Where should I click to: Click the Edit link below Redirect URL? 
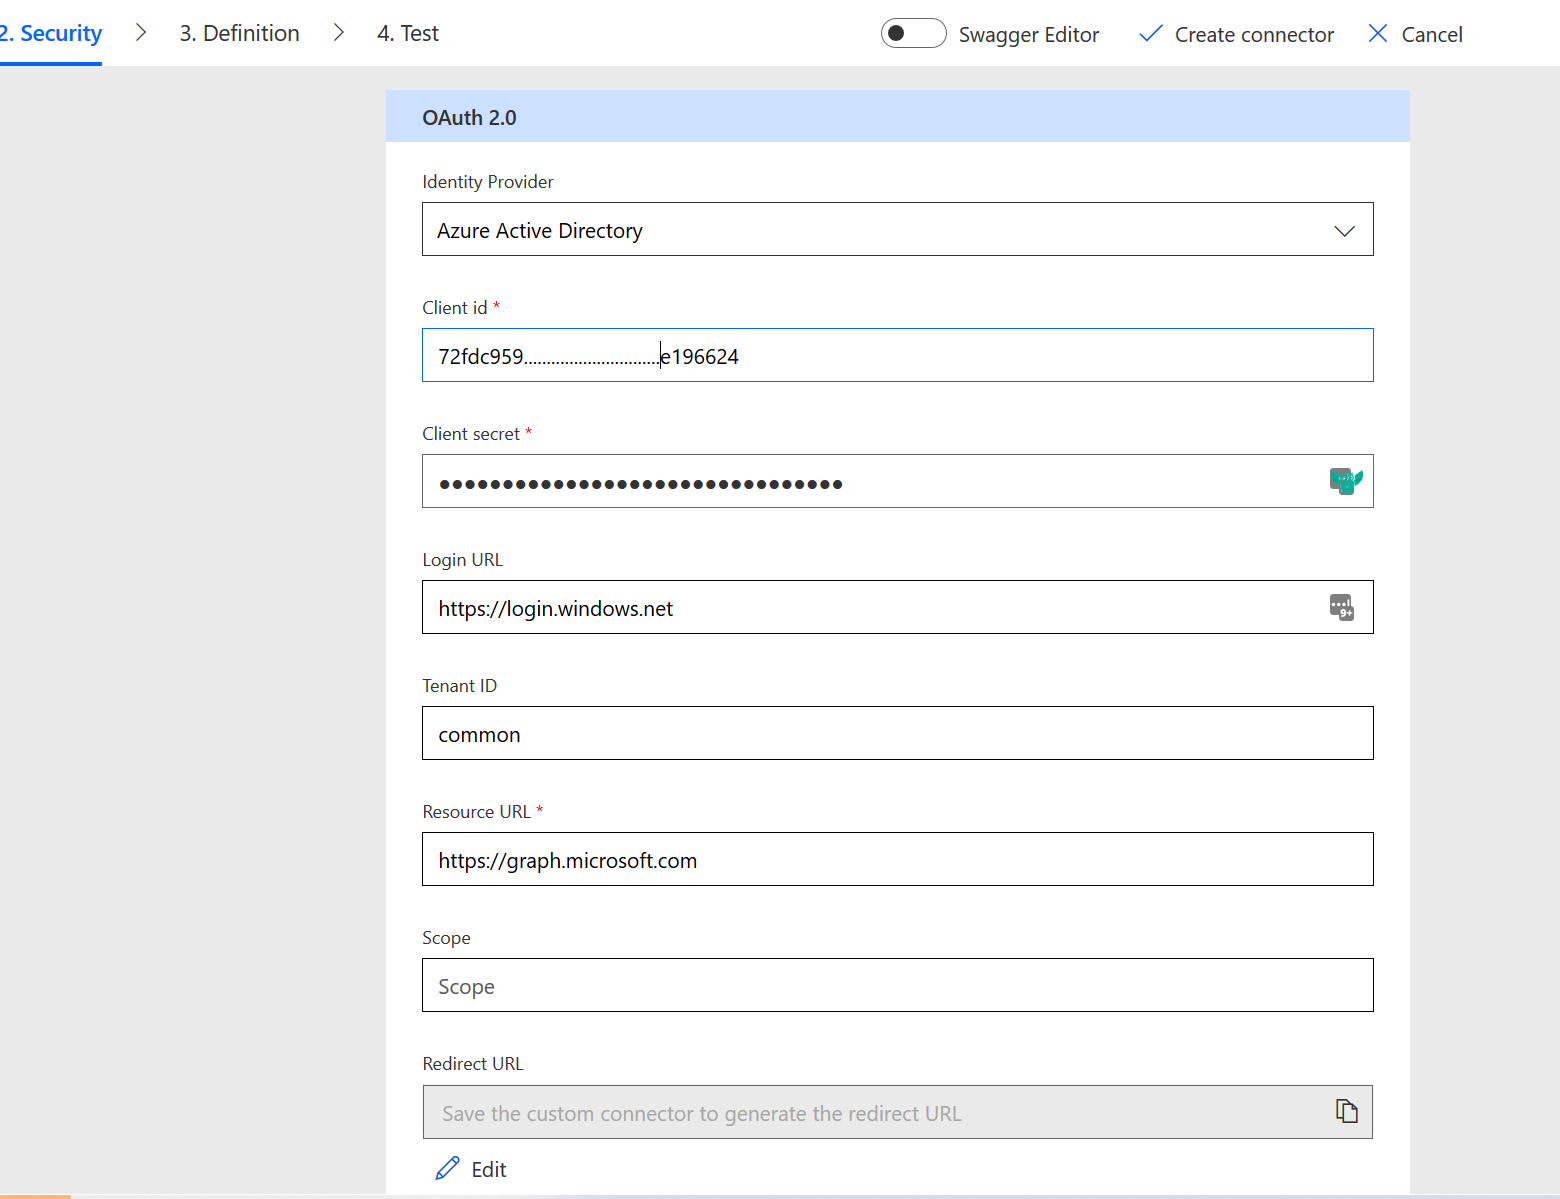489,1170
